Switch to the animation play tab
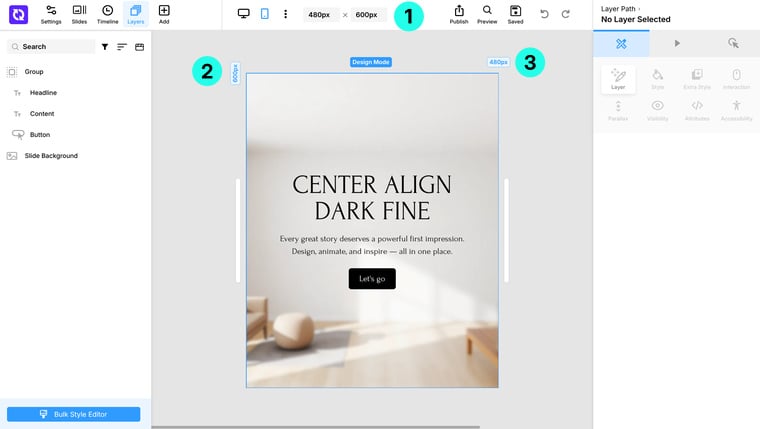Image resolution: width=760 pixels, height=429 pixels. [x=677, y=44]
